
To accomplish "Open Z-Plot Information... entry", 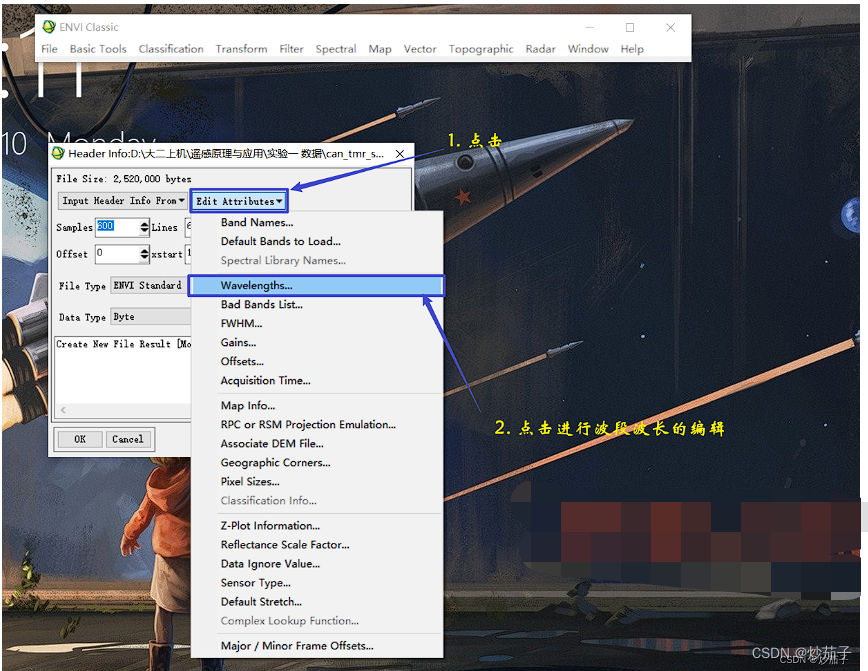I will coord(270,526).
